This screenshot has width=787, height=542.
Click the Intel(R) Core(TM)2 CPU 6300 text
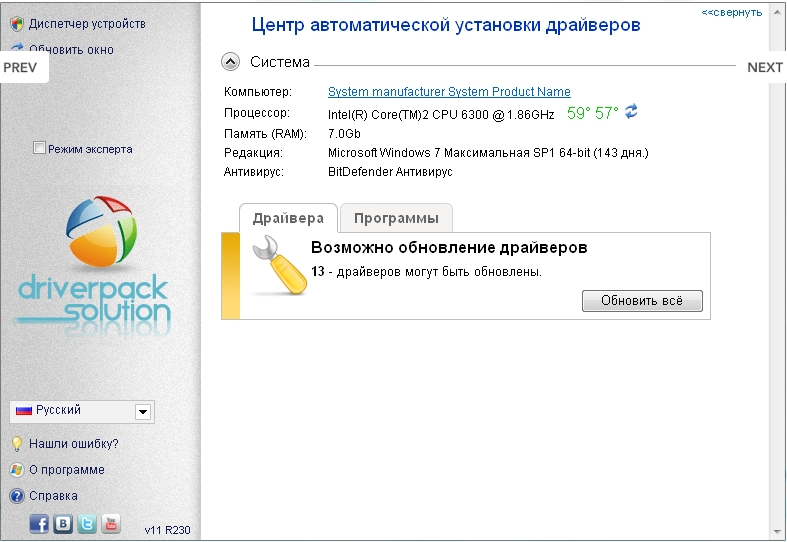441,114
